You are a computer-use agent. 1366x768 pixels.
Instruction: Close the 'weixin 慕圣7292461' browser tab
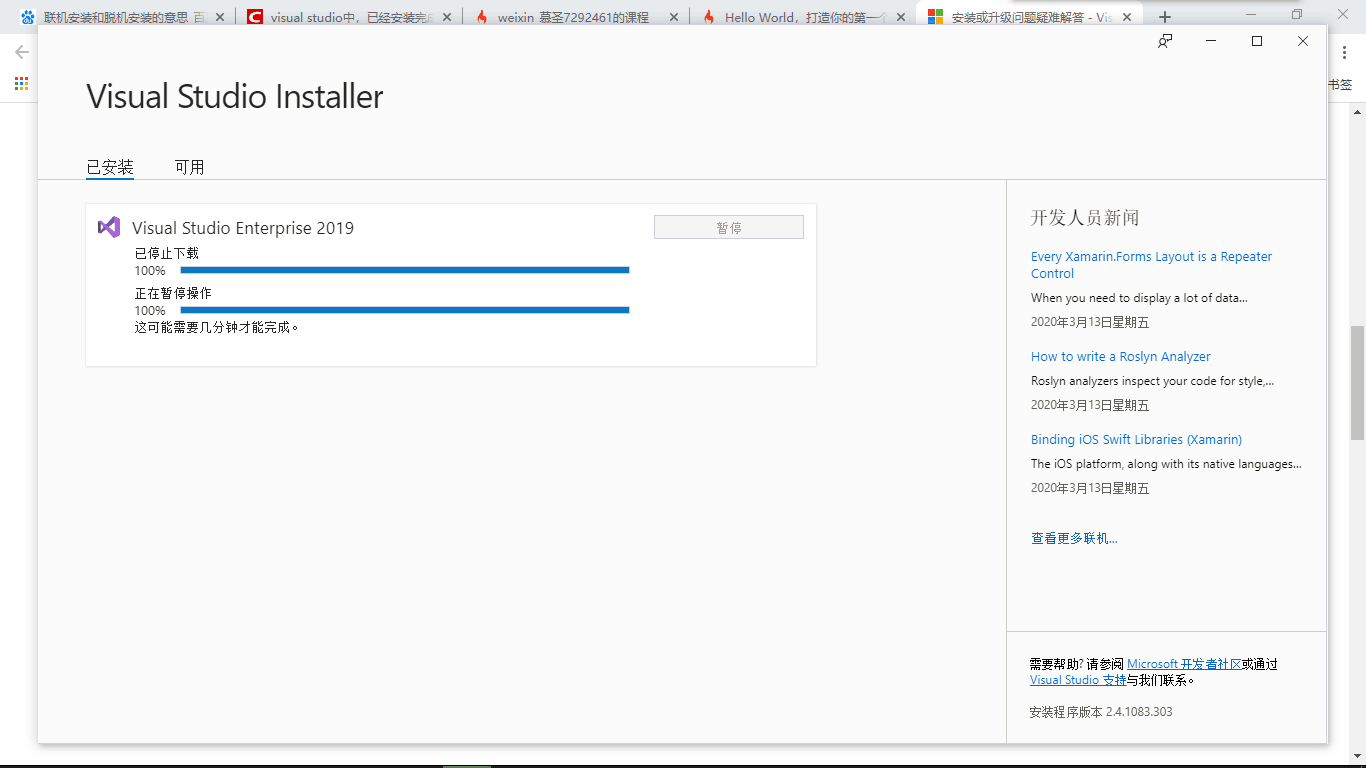(673, 17)
